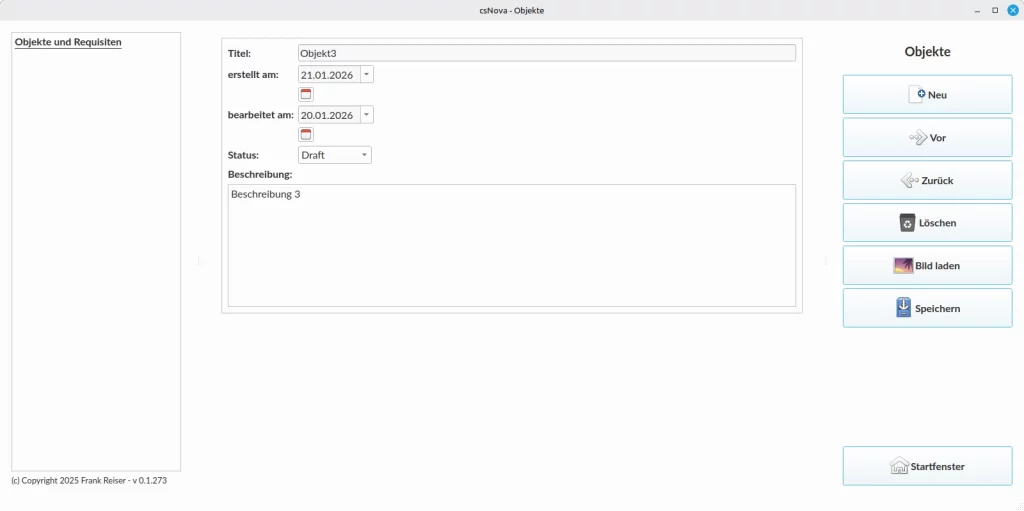The height and width of the screenshot is (511, 1024).
Task: Expand the bearbeitet am date dropdown arrow
Action: pyautogui.click(x=366, y=115)
